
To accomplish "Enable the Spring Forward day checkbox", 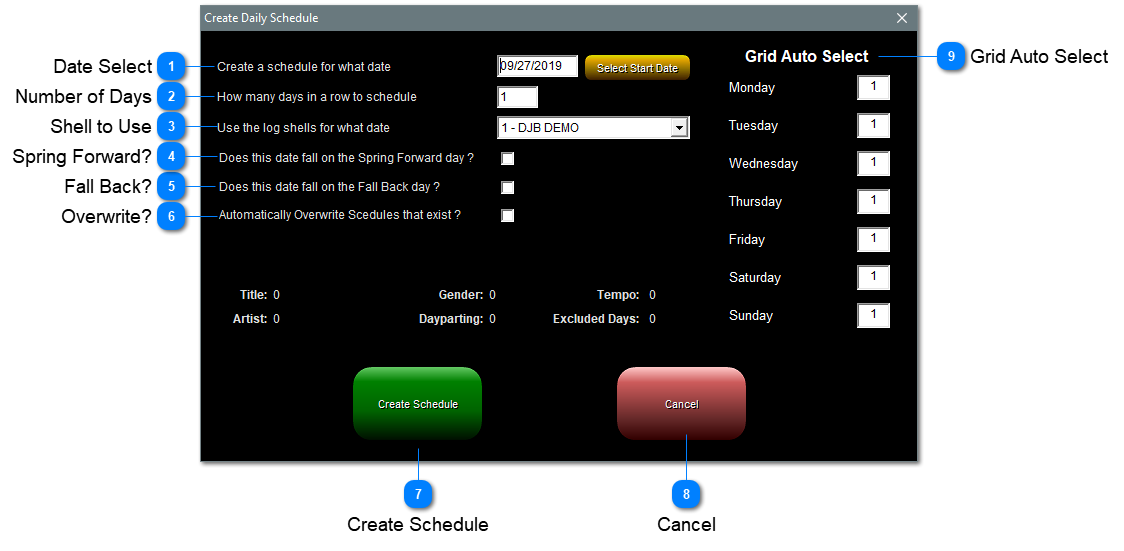I will click(508, 158).
